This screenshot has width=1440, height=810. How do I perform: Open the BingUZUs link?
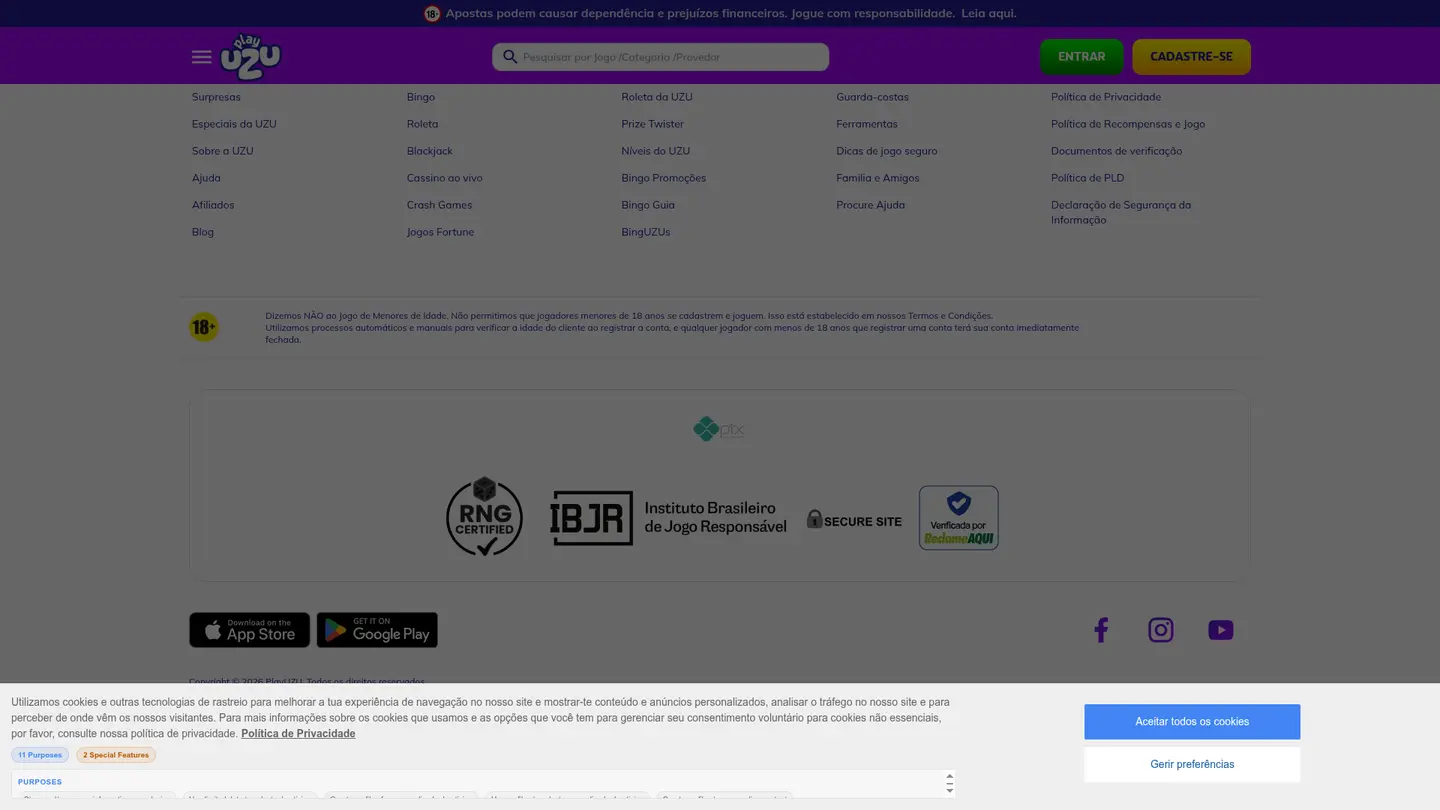[646, 232]
